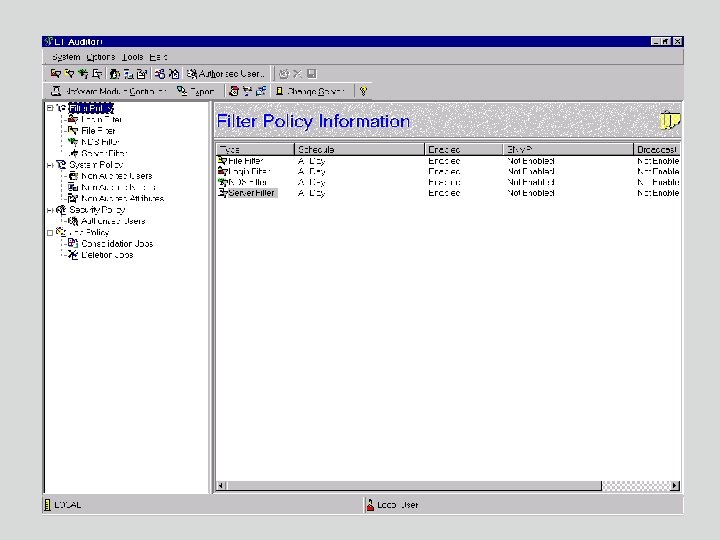Click the first icon in the top toolbar

(x=56, y=74)
